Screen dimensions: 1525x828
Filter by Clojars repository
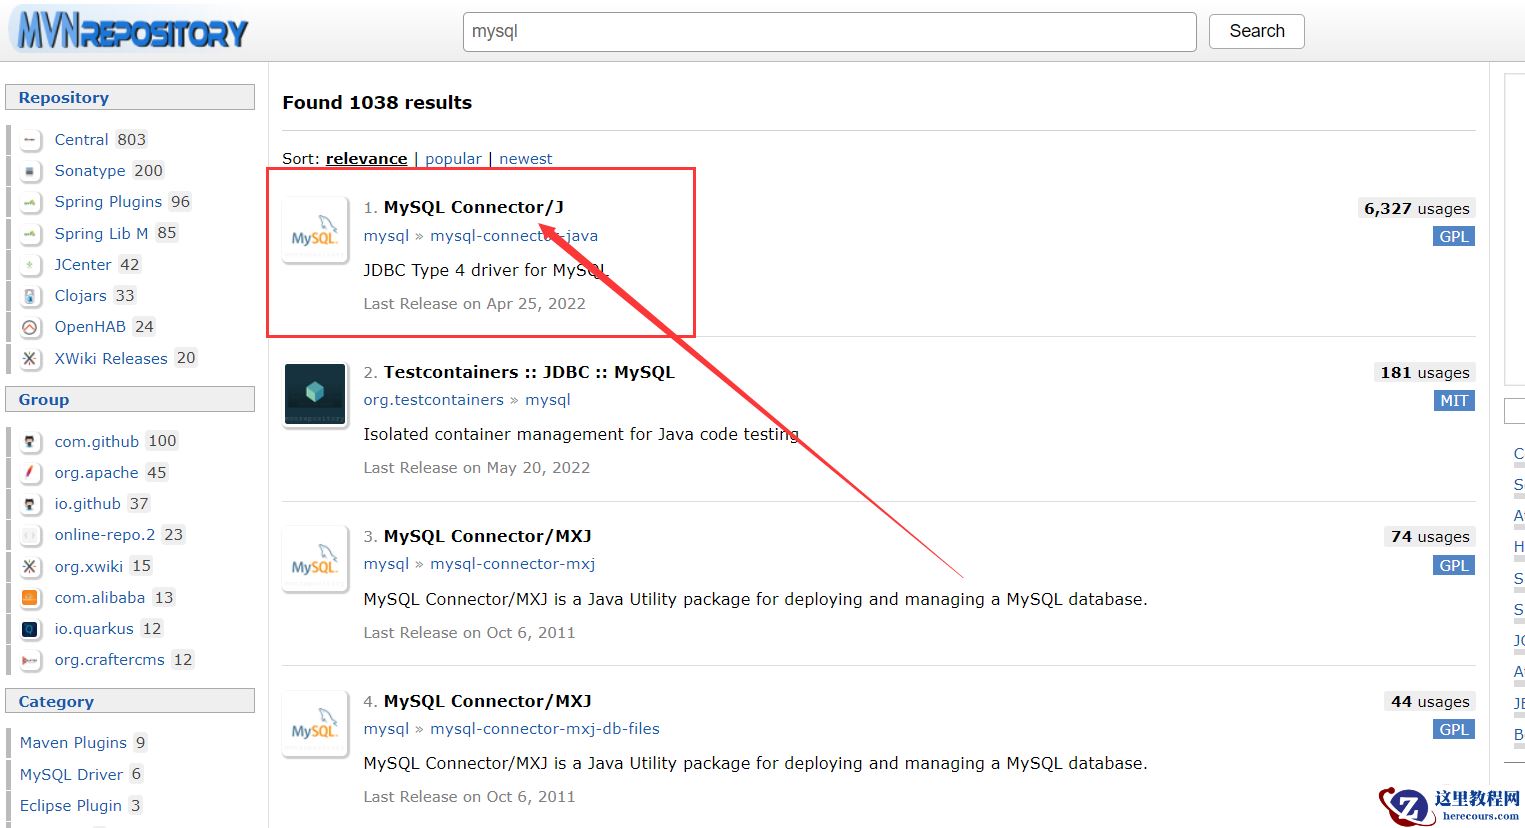(80, 296)
